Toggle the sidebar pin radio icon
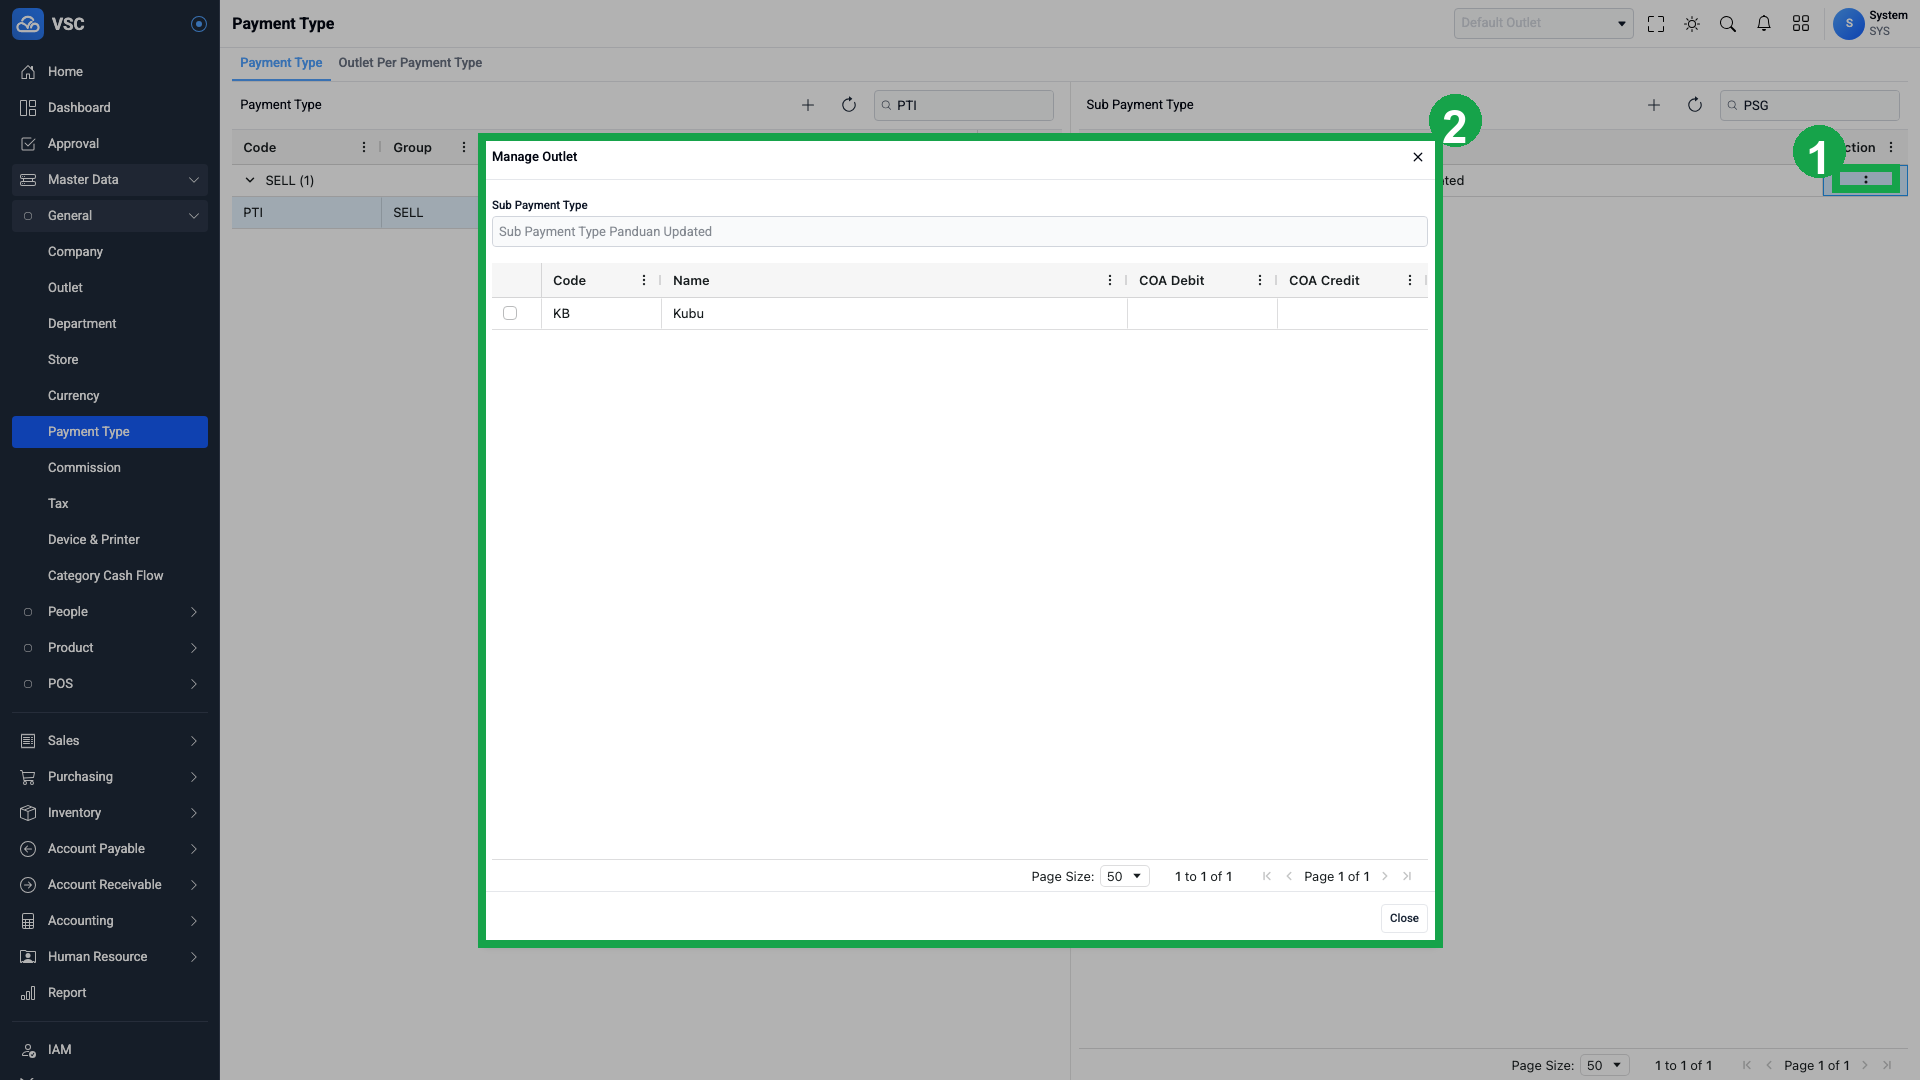Viewport: 1920px width, 1080px height. pos(199,24)
